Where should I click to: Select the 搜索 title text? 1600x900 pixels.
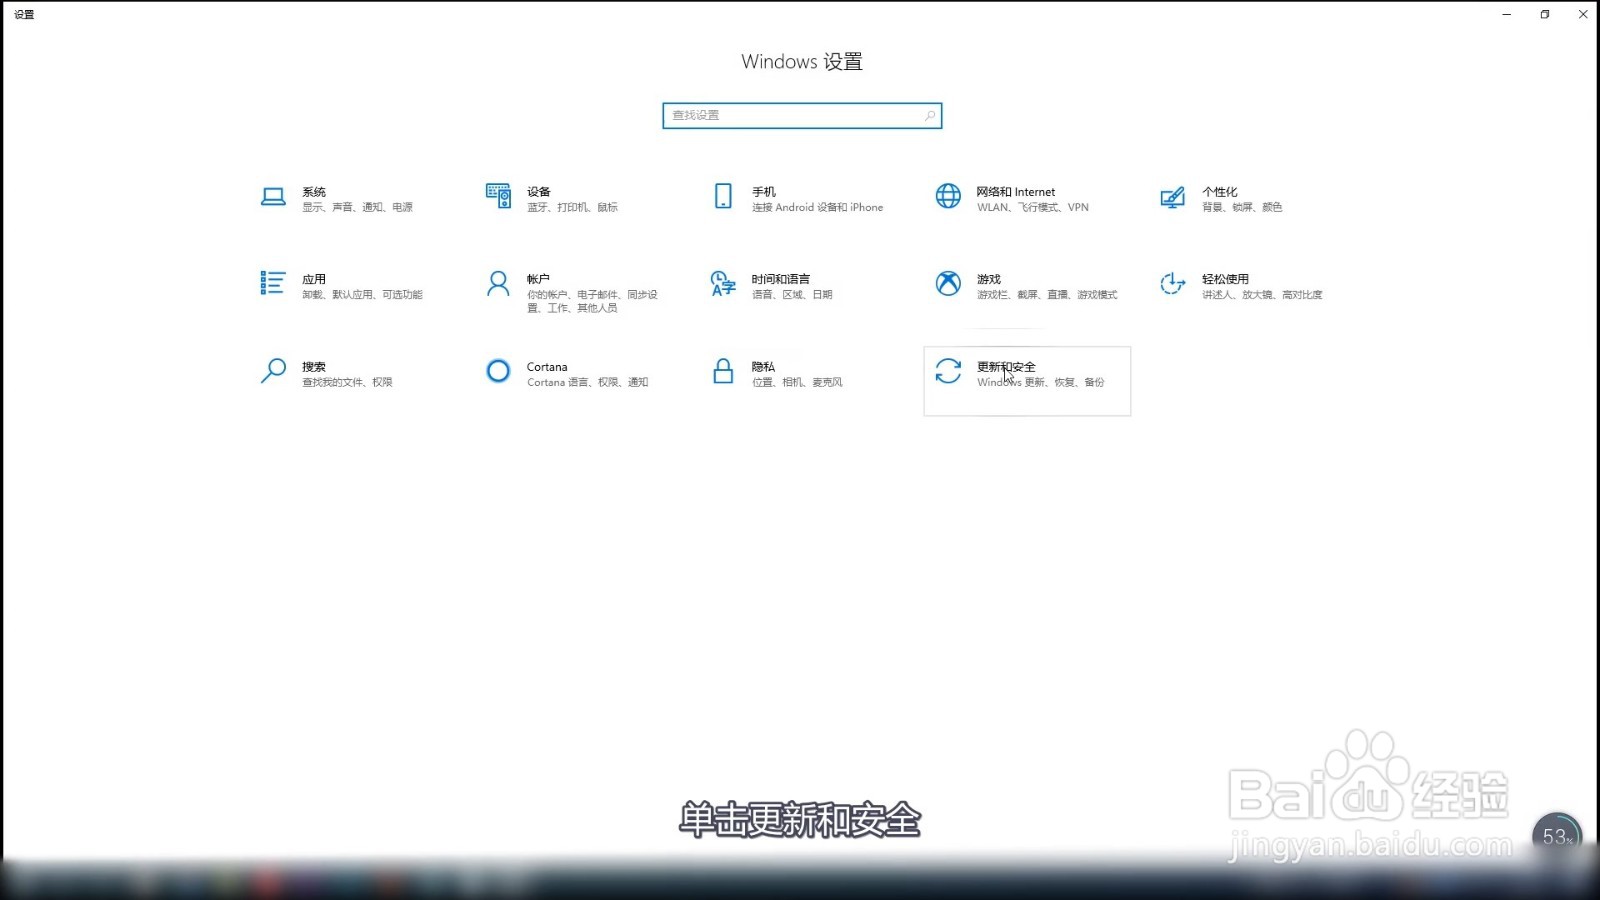coord(314,367)
